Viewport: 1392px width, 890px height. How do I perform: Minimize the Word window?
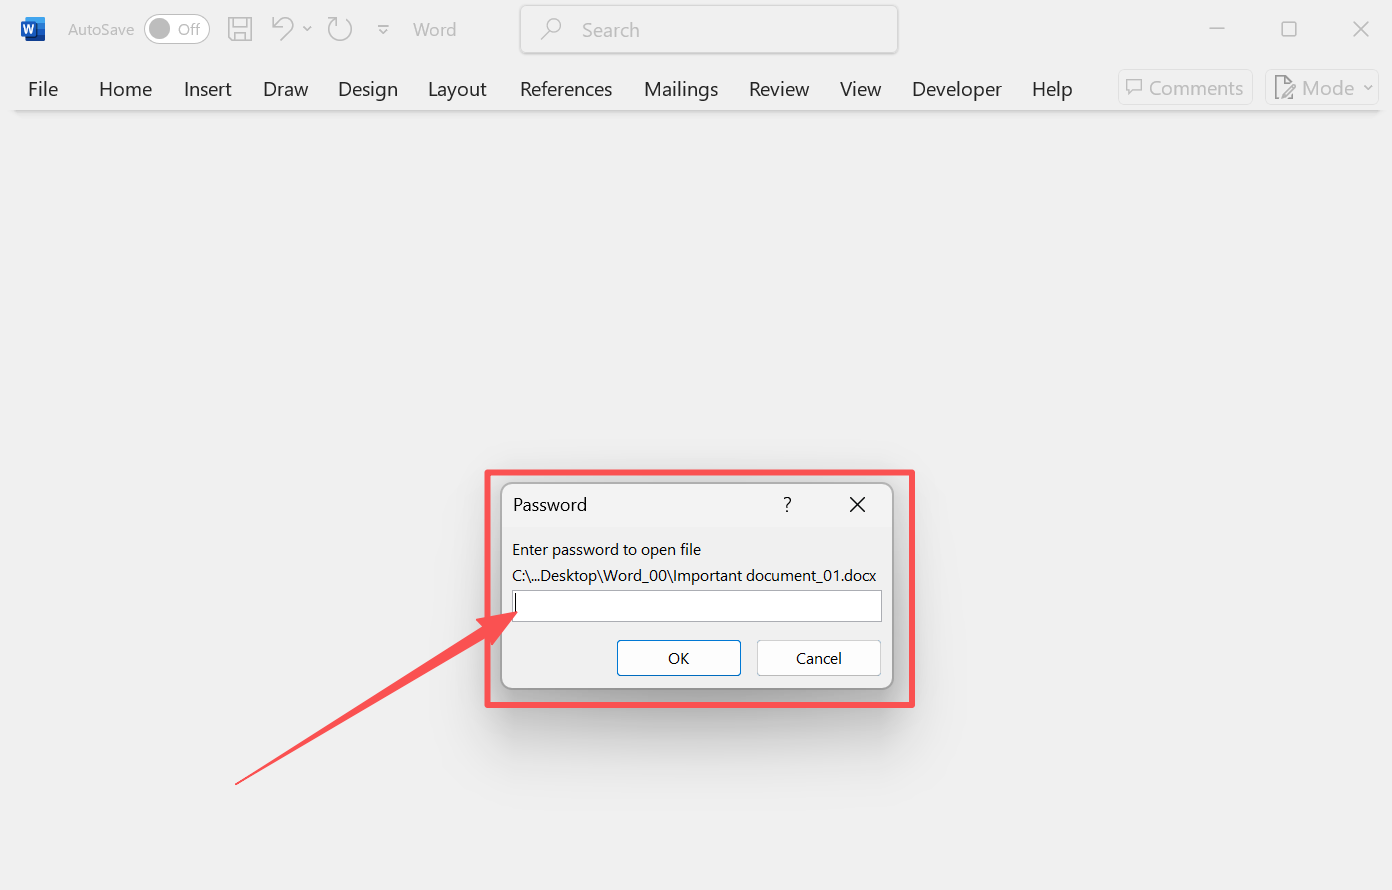click(x=1217, y=29)
